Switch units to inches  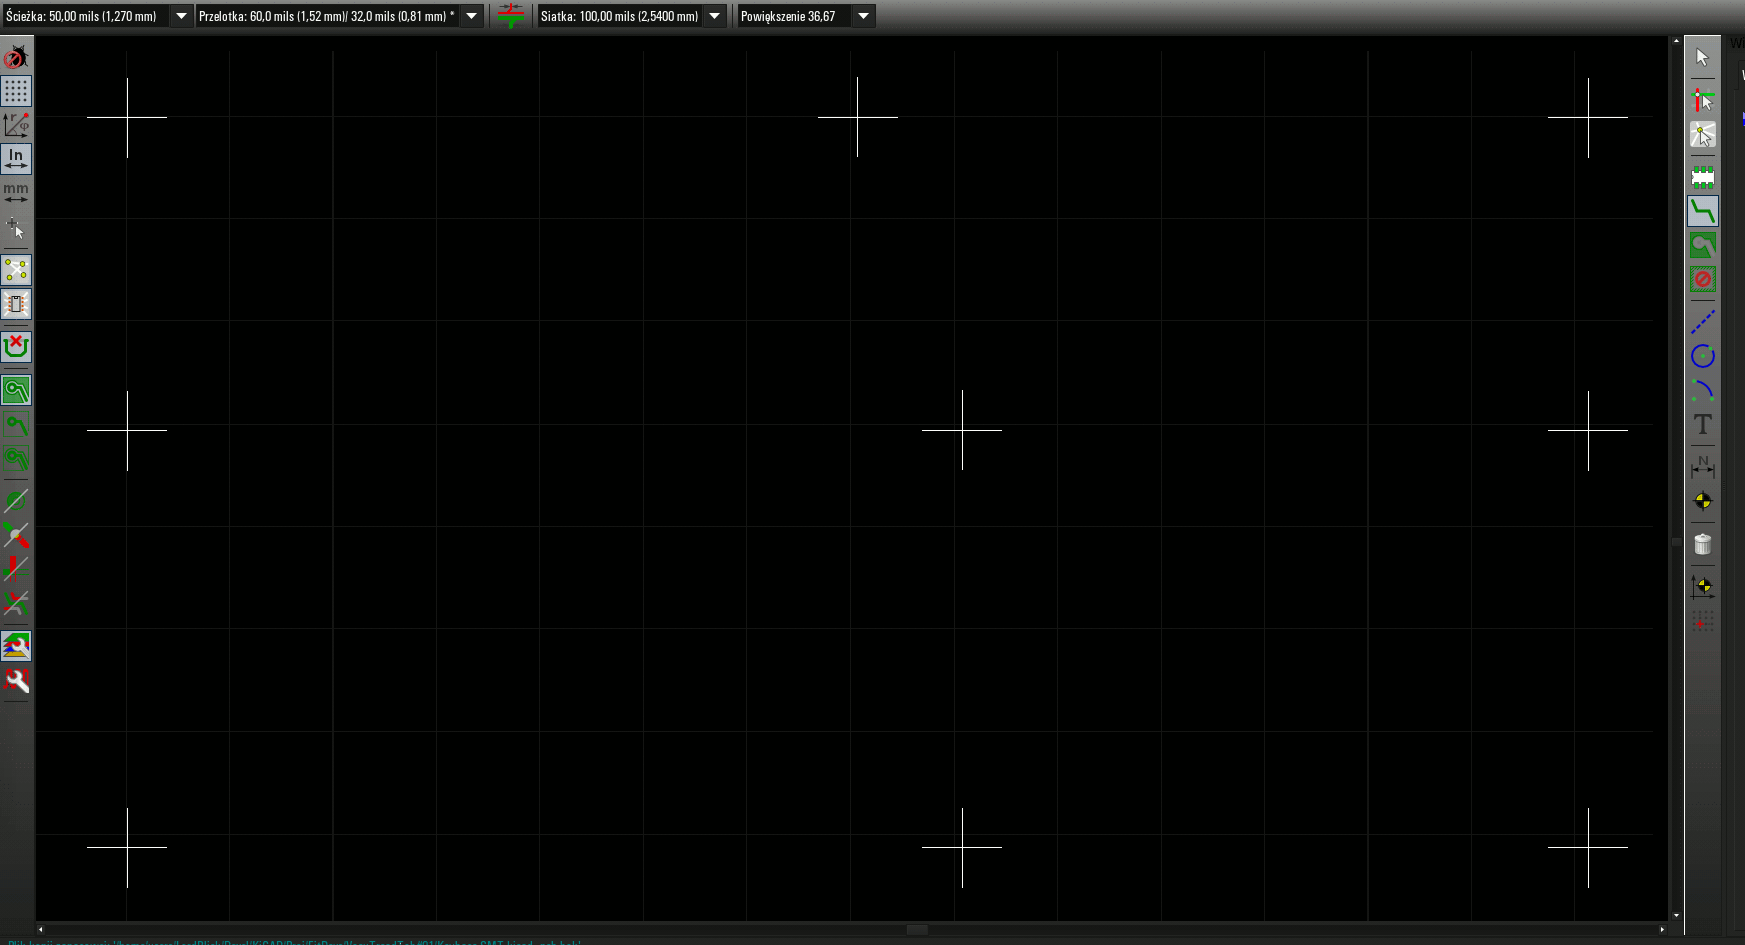pyautogui.click(x=16, y=158)
